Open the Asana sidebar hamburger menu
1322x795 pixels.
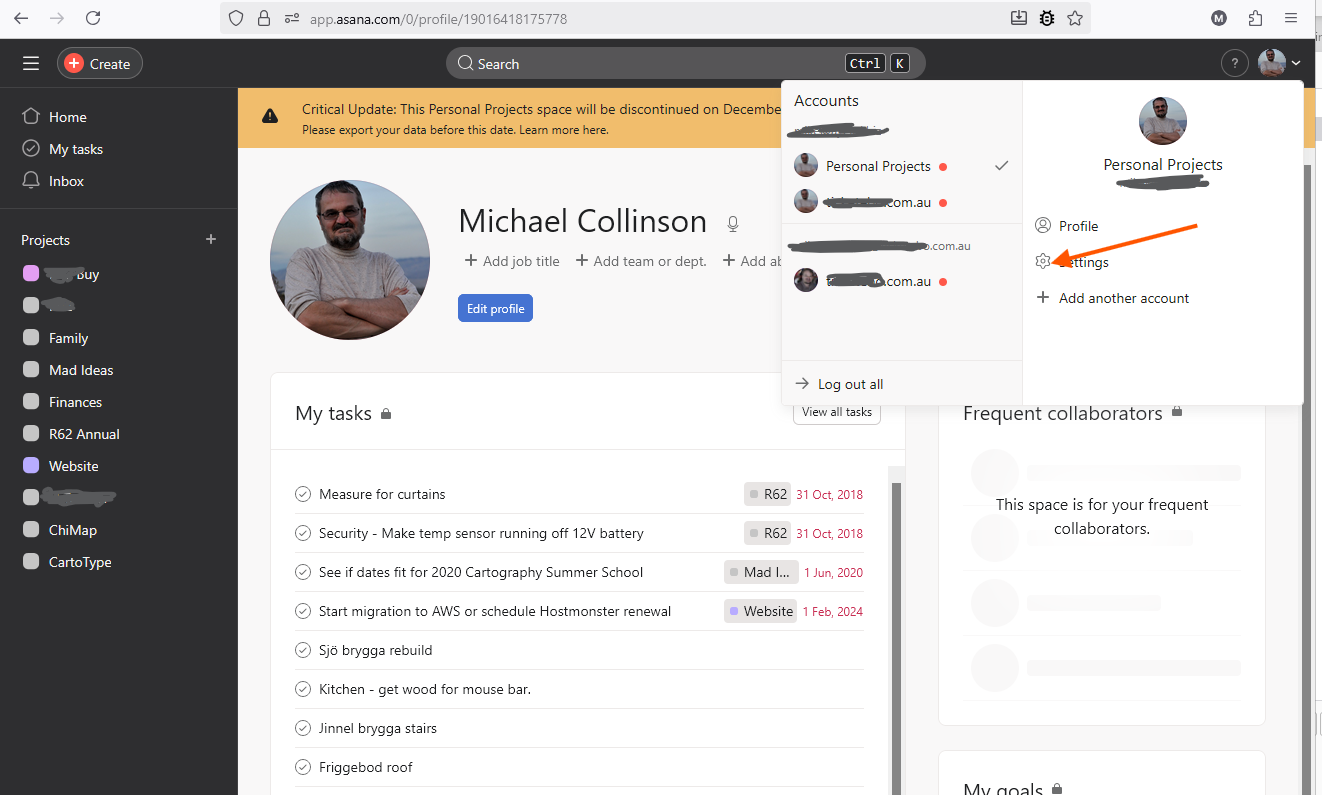click(31, 64)
